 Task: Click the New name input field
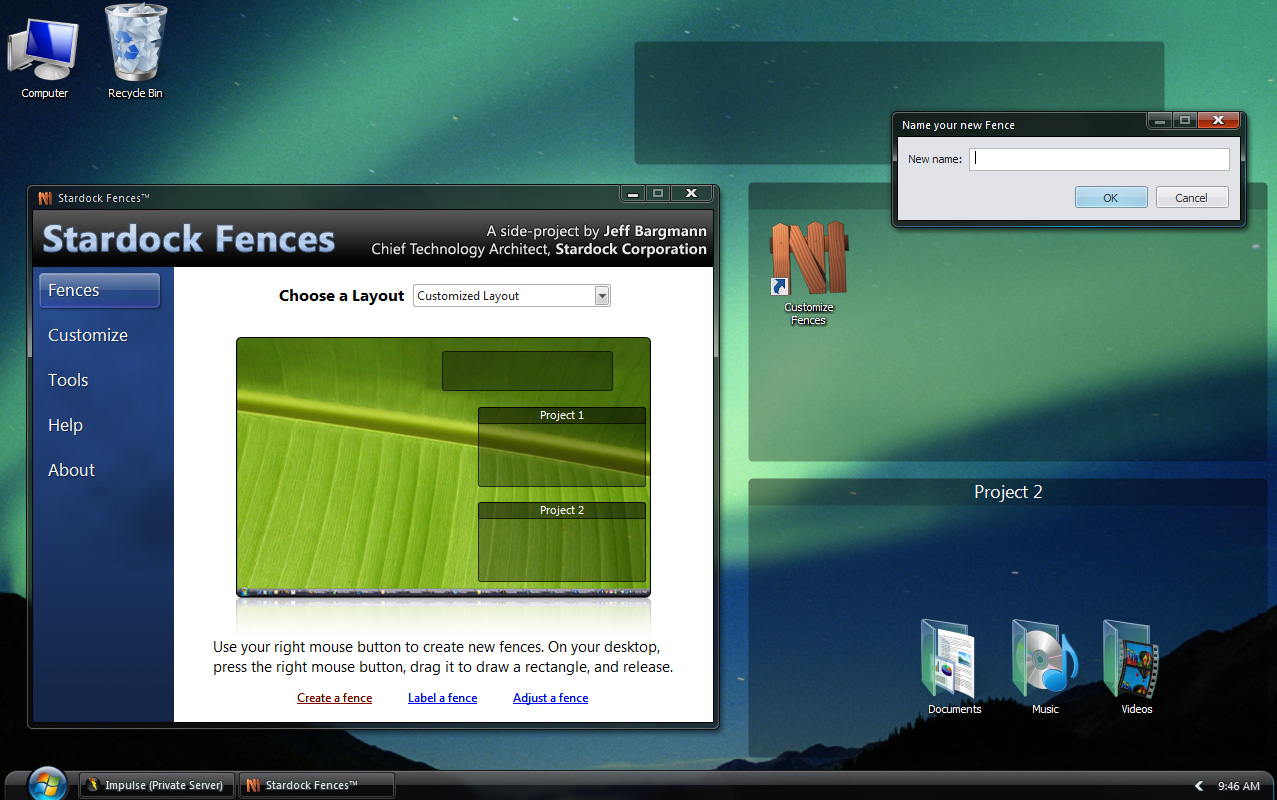1099,159
